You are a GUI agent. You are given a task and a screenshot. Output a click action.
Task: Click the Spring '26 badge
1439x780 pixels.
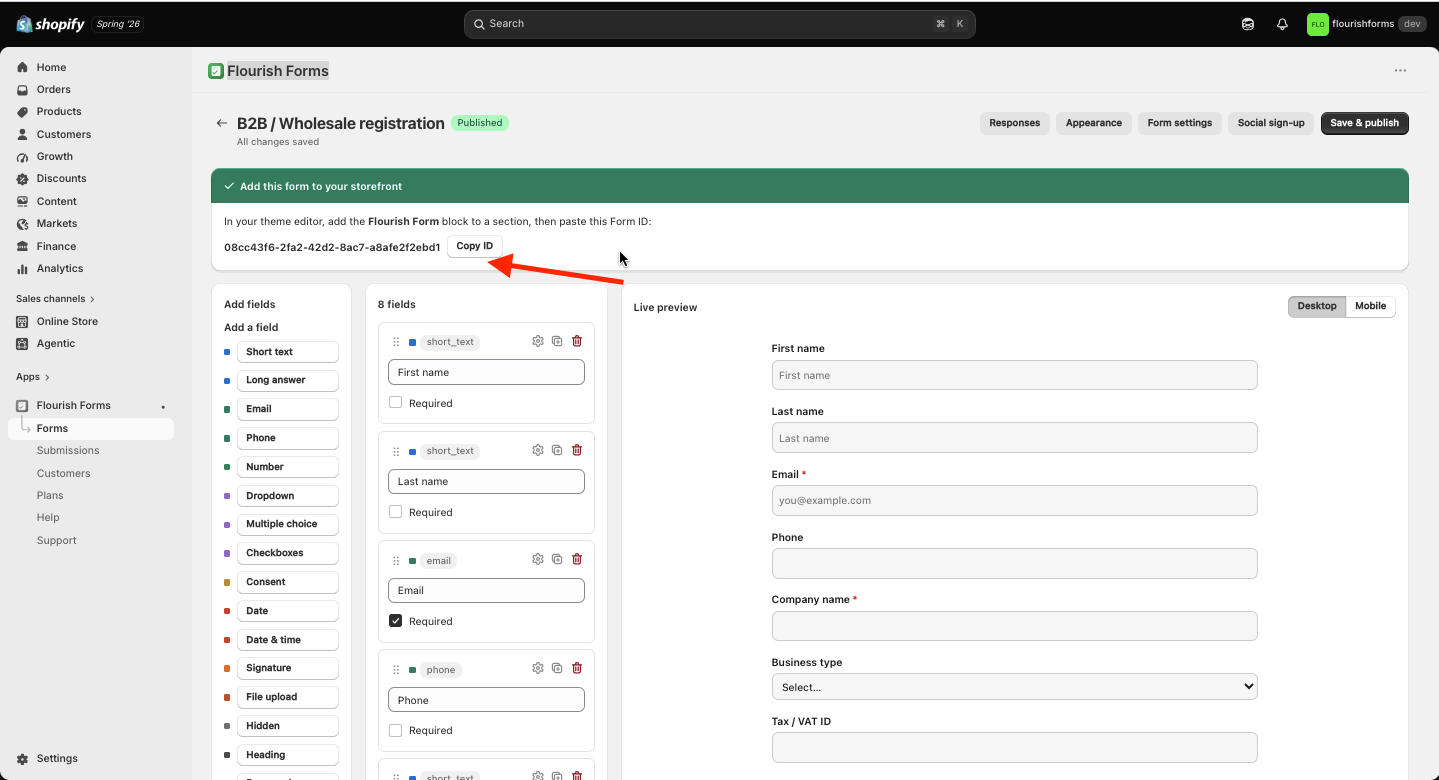point(118,24)
